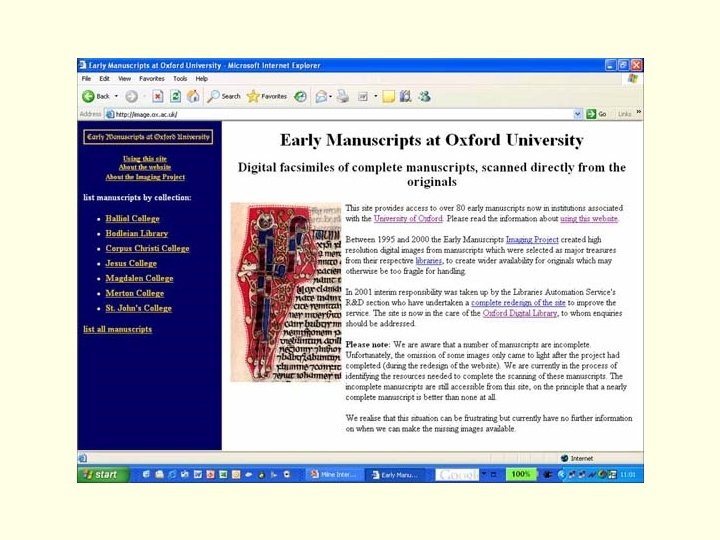Open the Balliol College collection
This screenshot has width=720, height=540.
[x=132, y=219]
